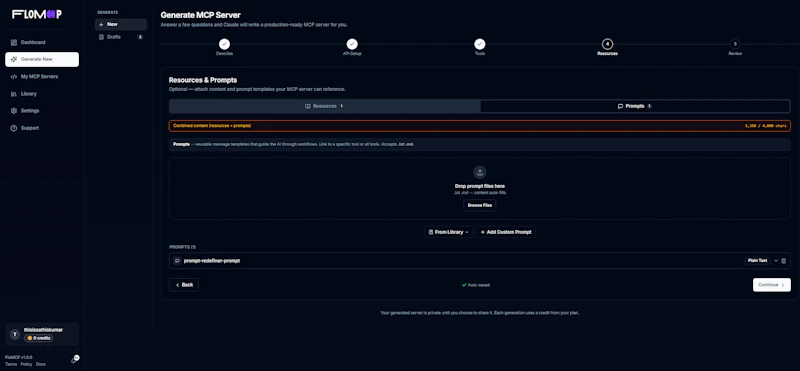This screenshot has height=371, width=800.
Task: Click the Library bars icon
Action: tap(14, 94)
